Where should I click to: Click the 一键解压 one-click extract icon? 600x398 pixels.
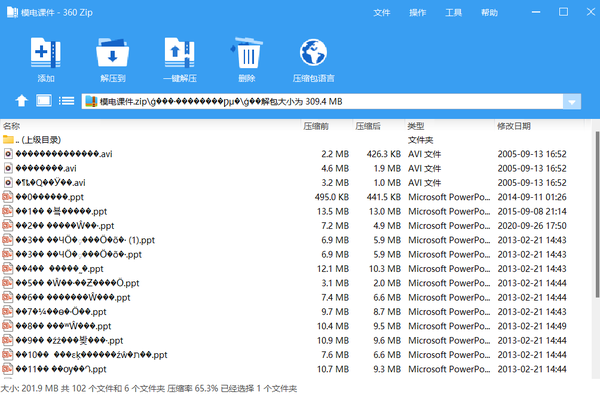click(179, 52)
